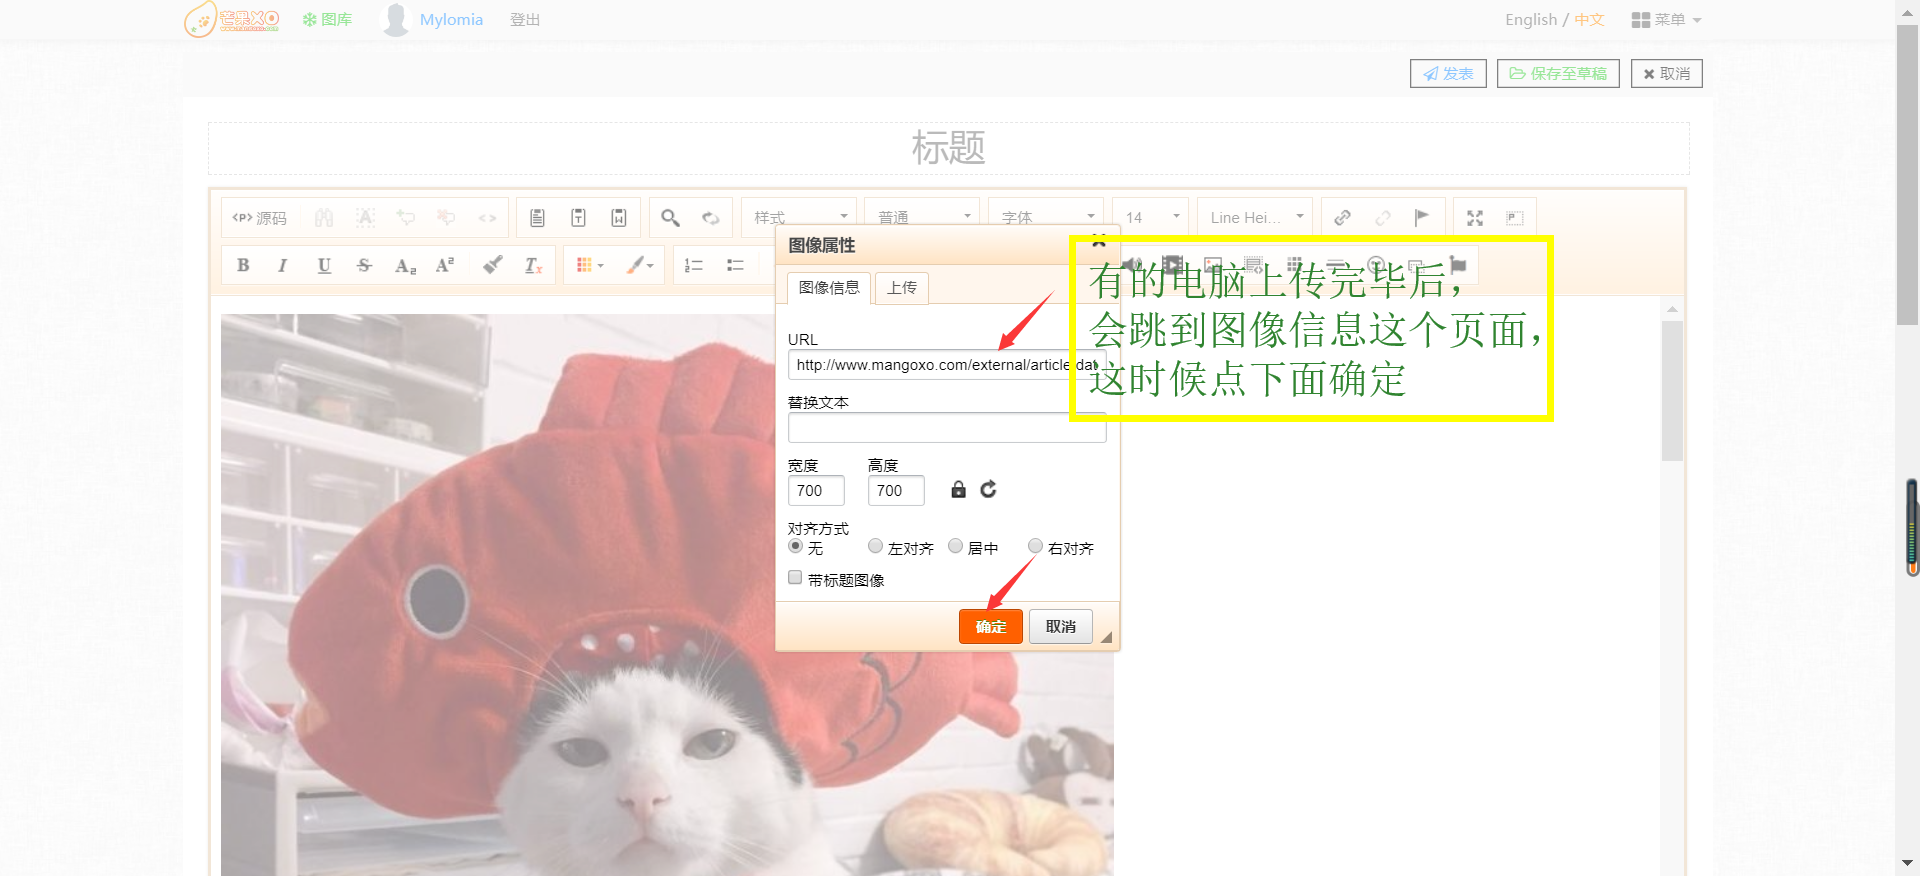Click 登出 to log out

tap(525, 19)
